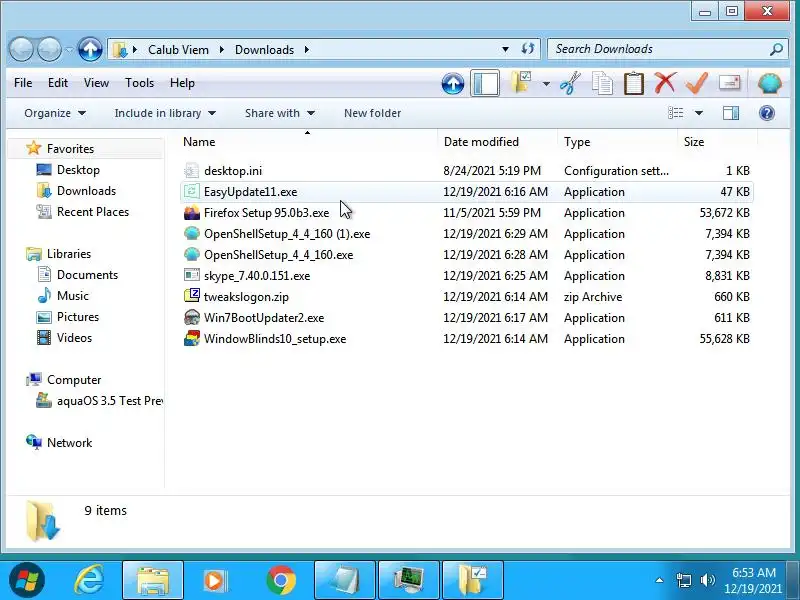Click the Windows Start orb
Image resolution: width=800 pixels, height=600 pixels.
click(x=27, y=580)
